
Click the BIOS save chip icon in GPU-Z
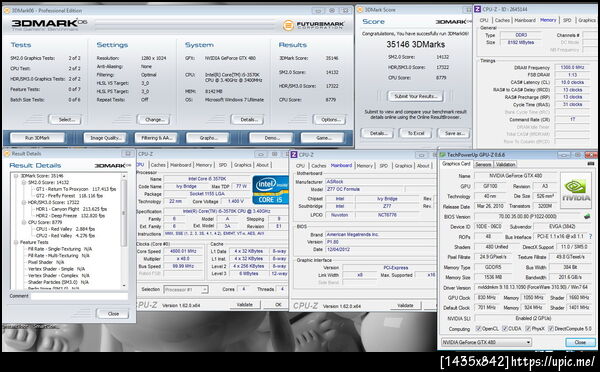click(587, 217)
